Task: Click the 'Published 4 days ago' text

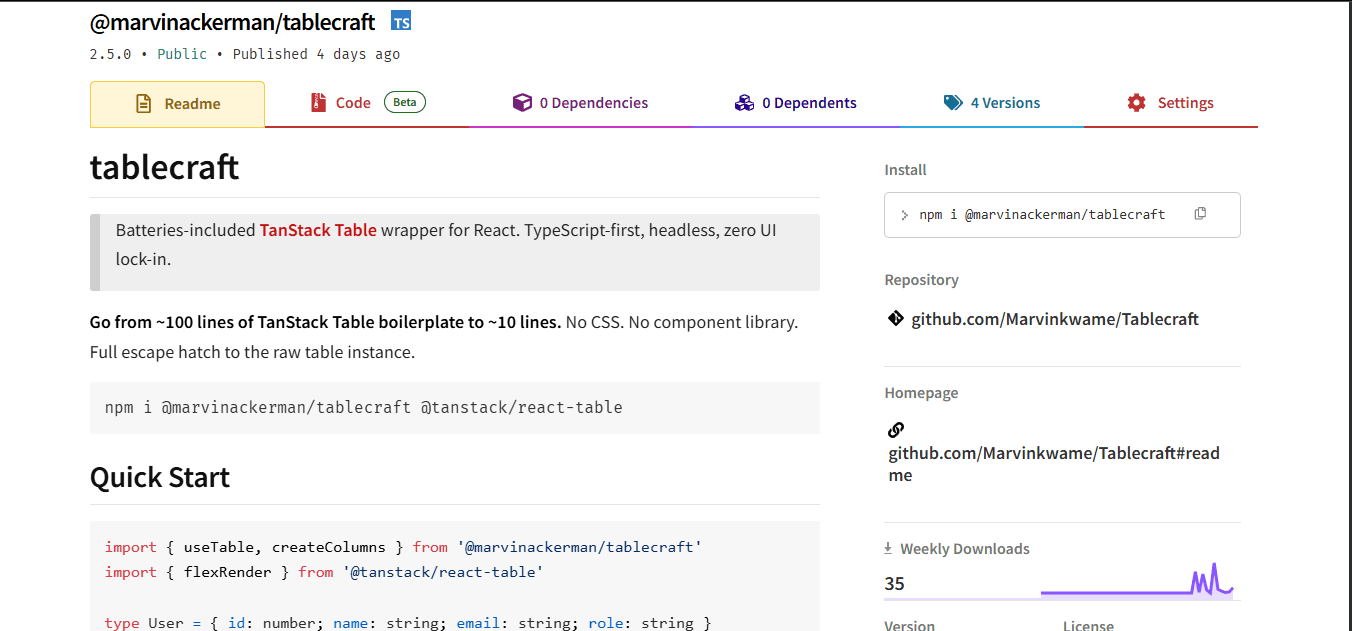Action: pyautogui.click(x=316, y=54)
